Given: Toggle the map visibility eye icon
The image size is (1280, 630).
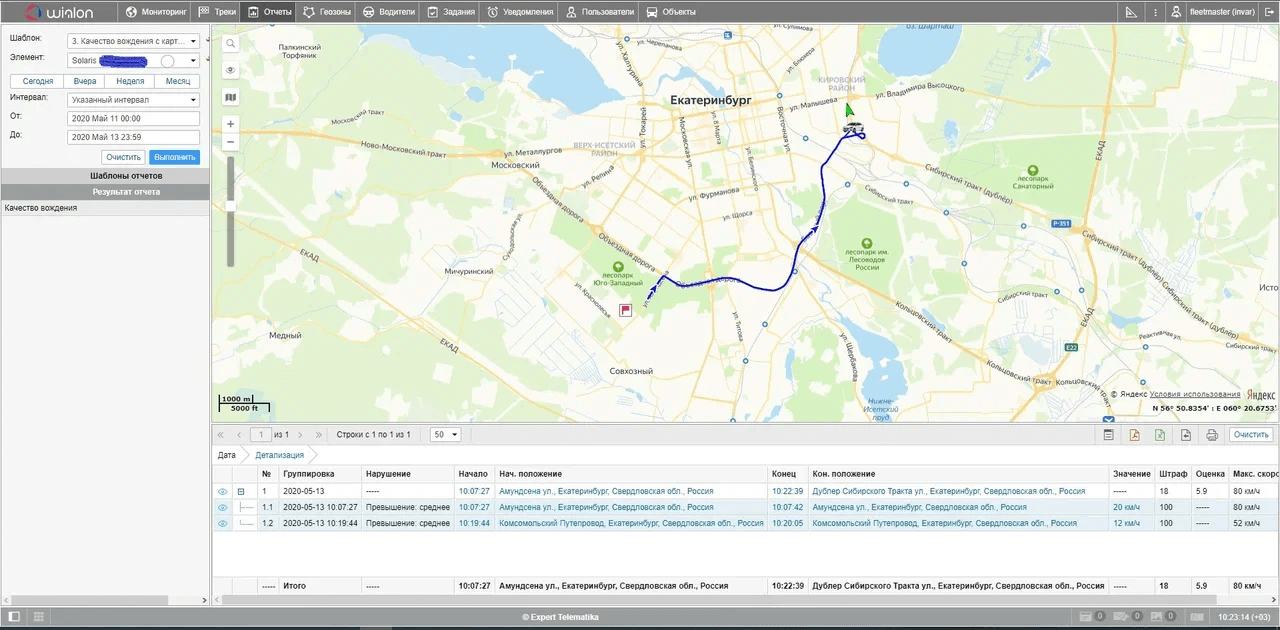Looking at the screenshot, I should pos(231,71).
